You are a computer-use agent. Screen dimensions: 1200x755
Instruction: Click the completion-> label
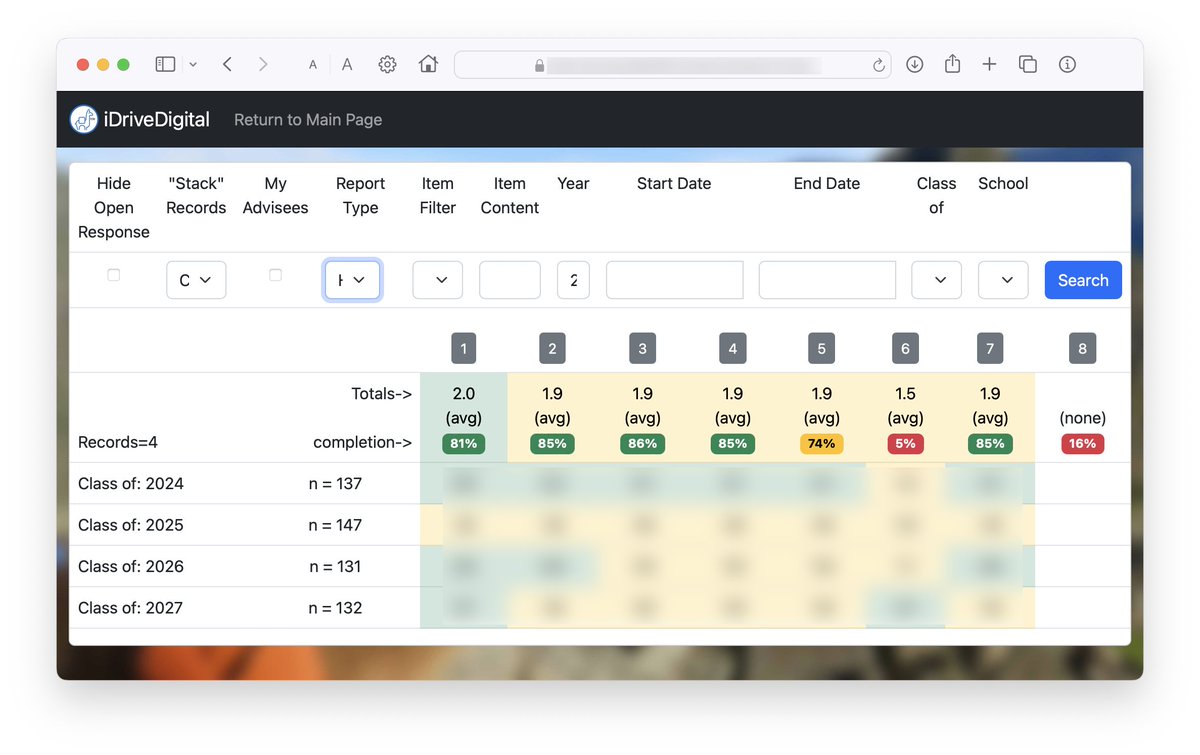(x=362, y=442)
